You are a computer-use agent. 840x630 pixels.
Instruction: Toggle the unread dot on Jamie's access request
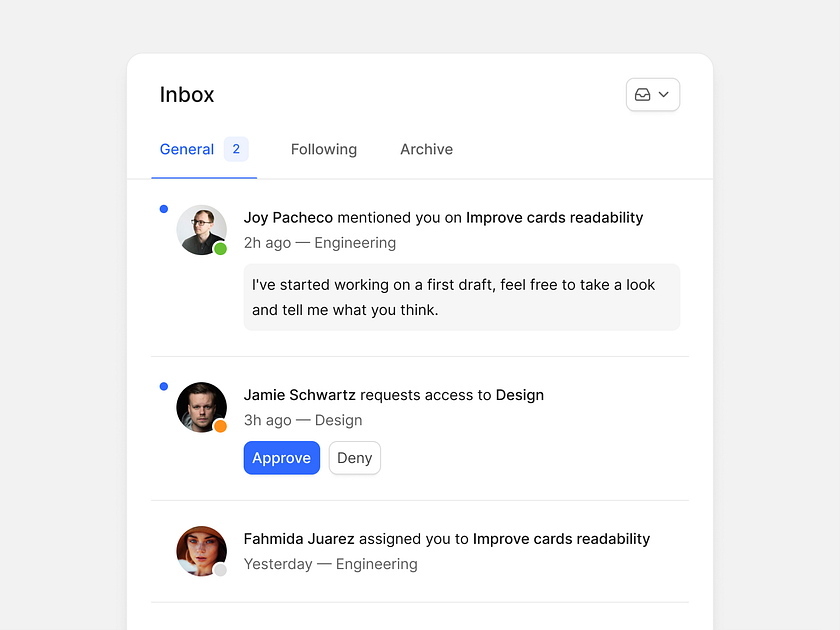(163, 386)
